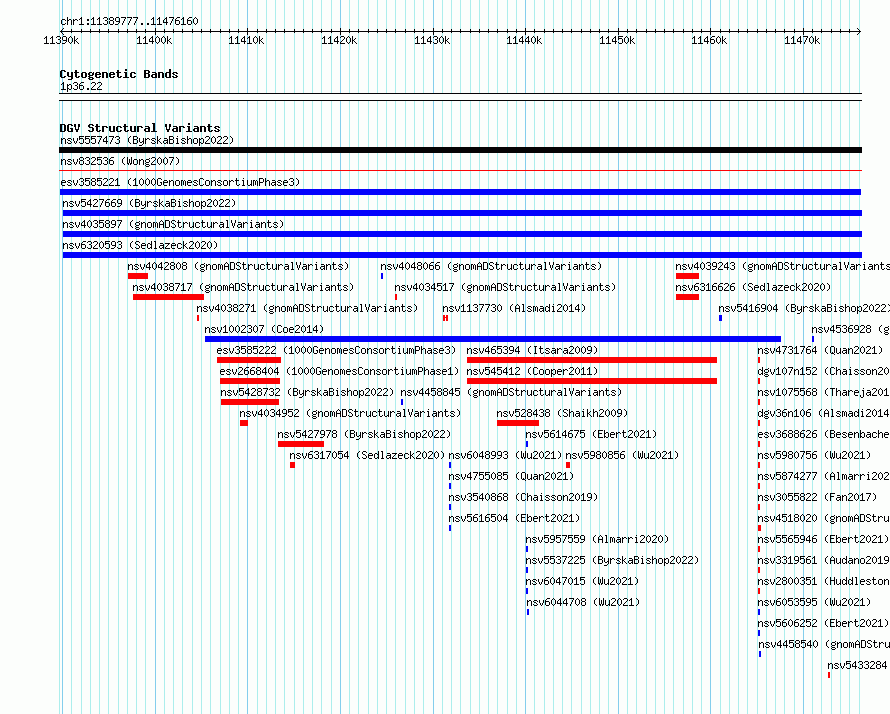Select the esv2668404 1000GenomesConsortiumPhase1 red bar
890x714 pixels.
pyautogui.click(x=250, y=381)
